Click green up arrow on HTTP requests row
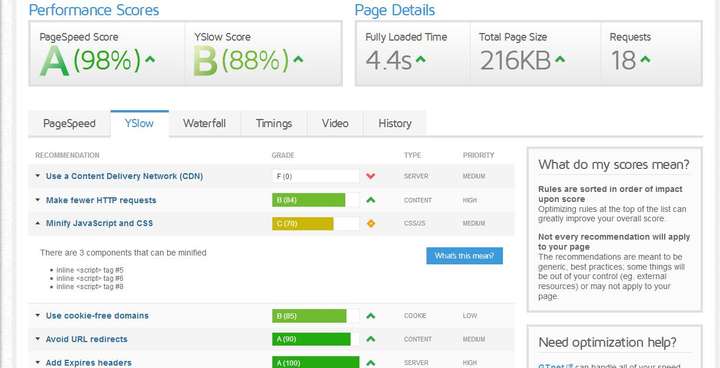720x368 pixels. (371, 200)
